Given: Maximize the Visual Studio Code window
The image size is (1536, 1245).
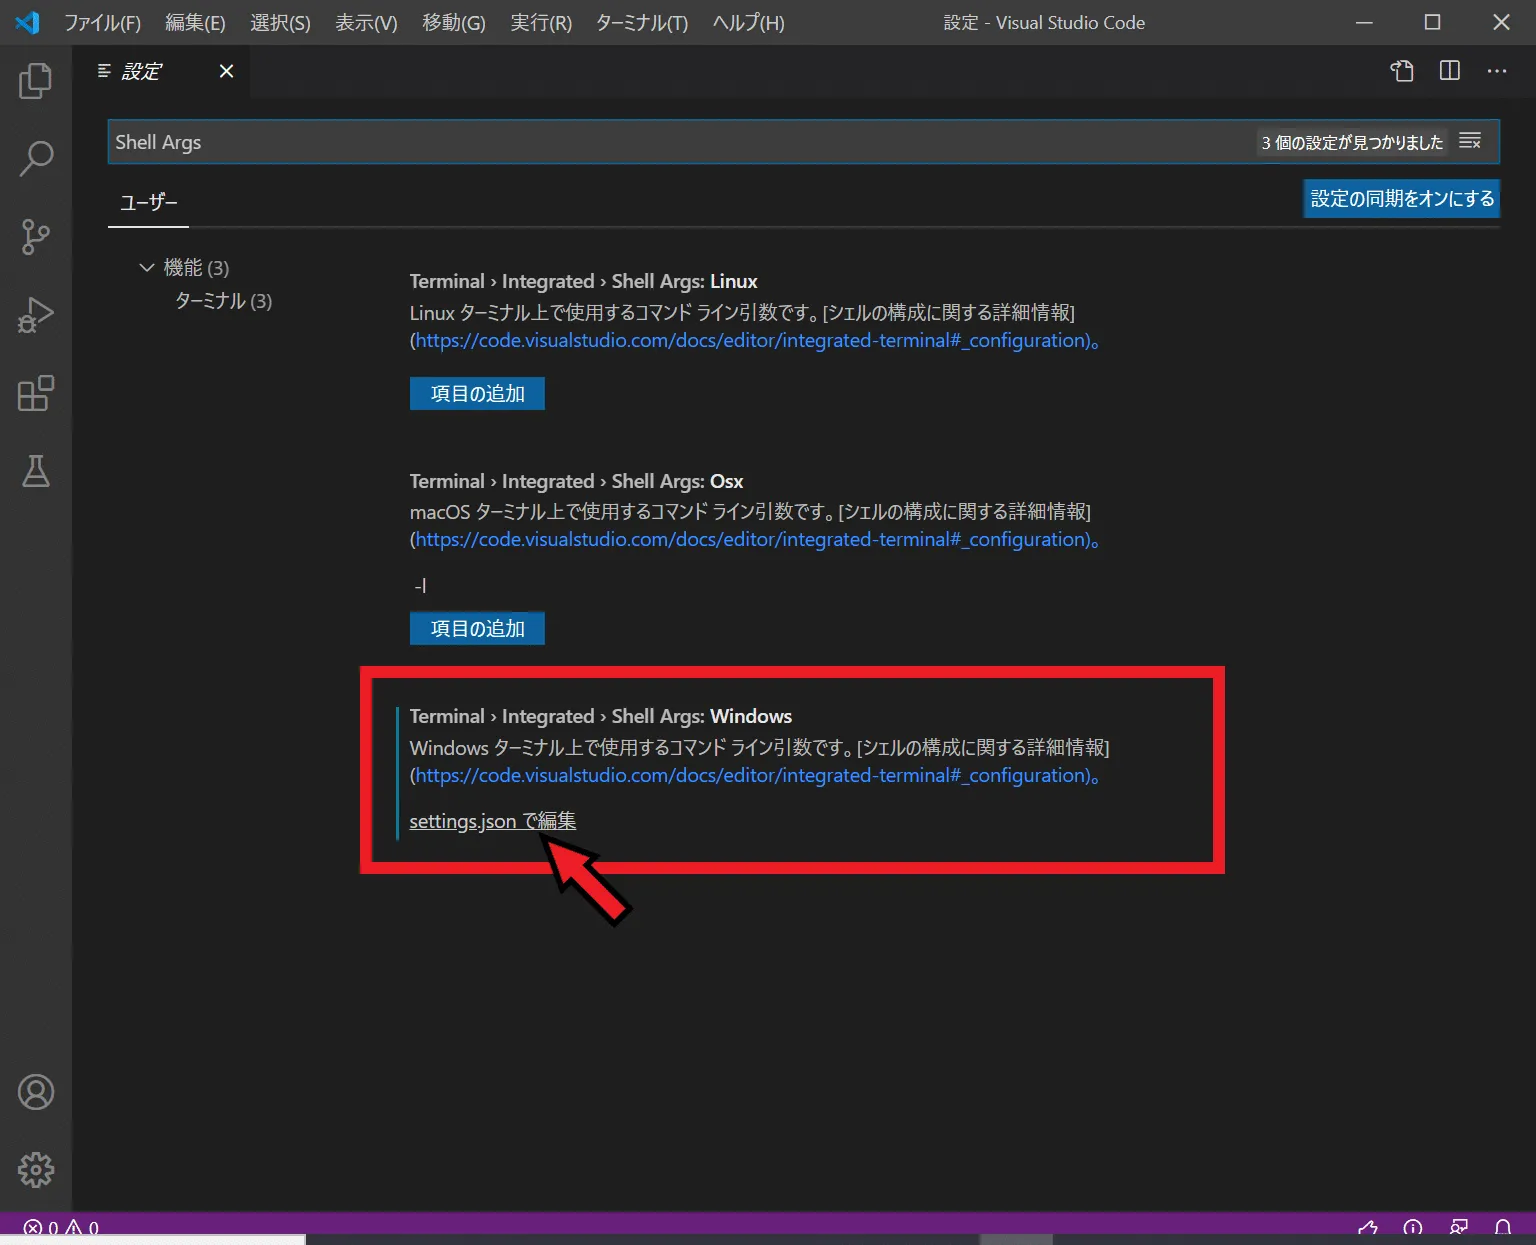Looking at the screenshot, I should coord(1433,22).
